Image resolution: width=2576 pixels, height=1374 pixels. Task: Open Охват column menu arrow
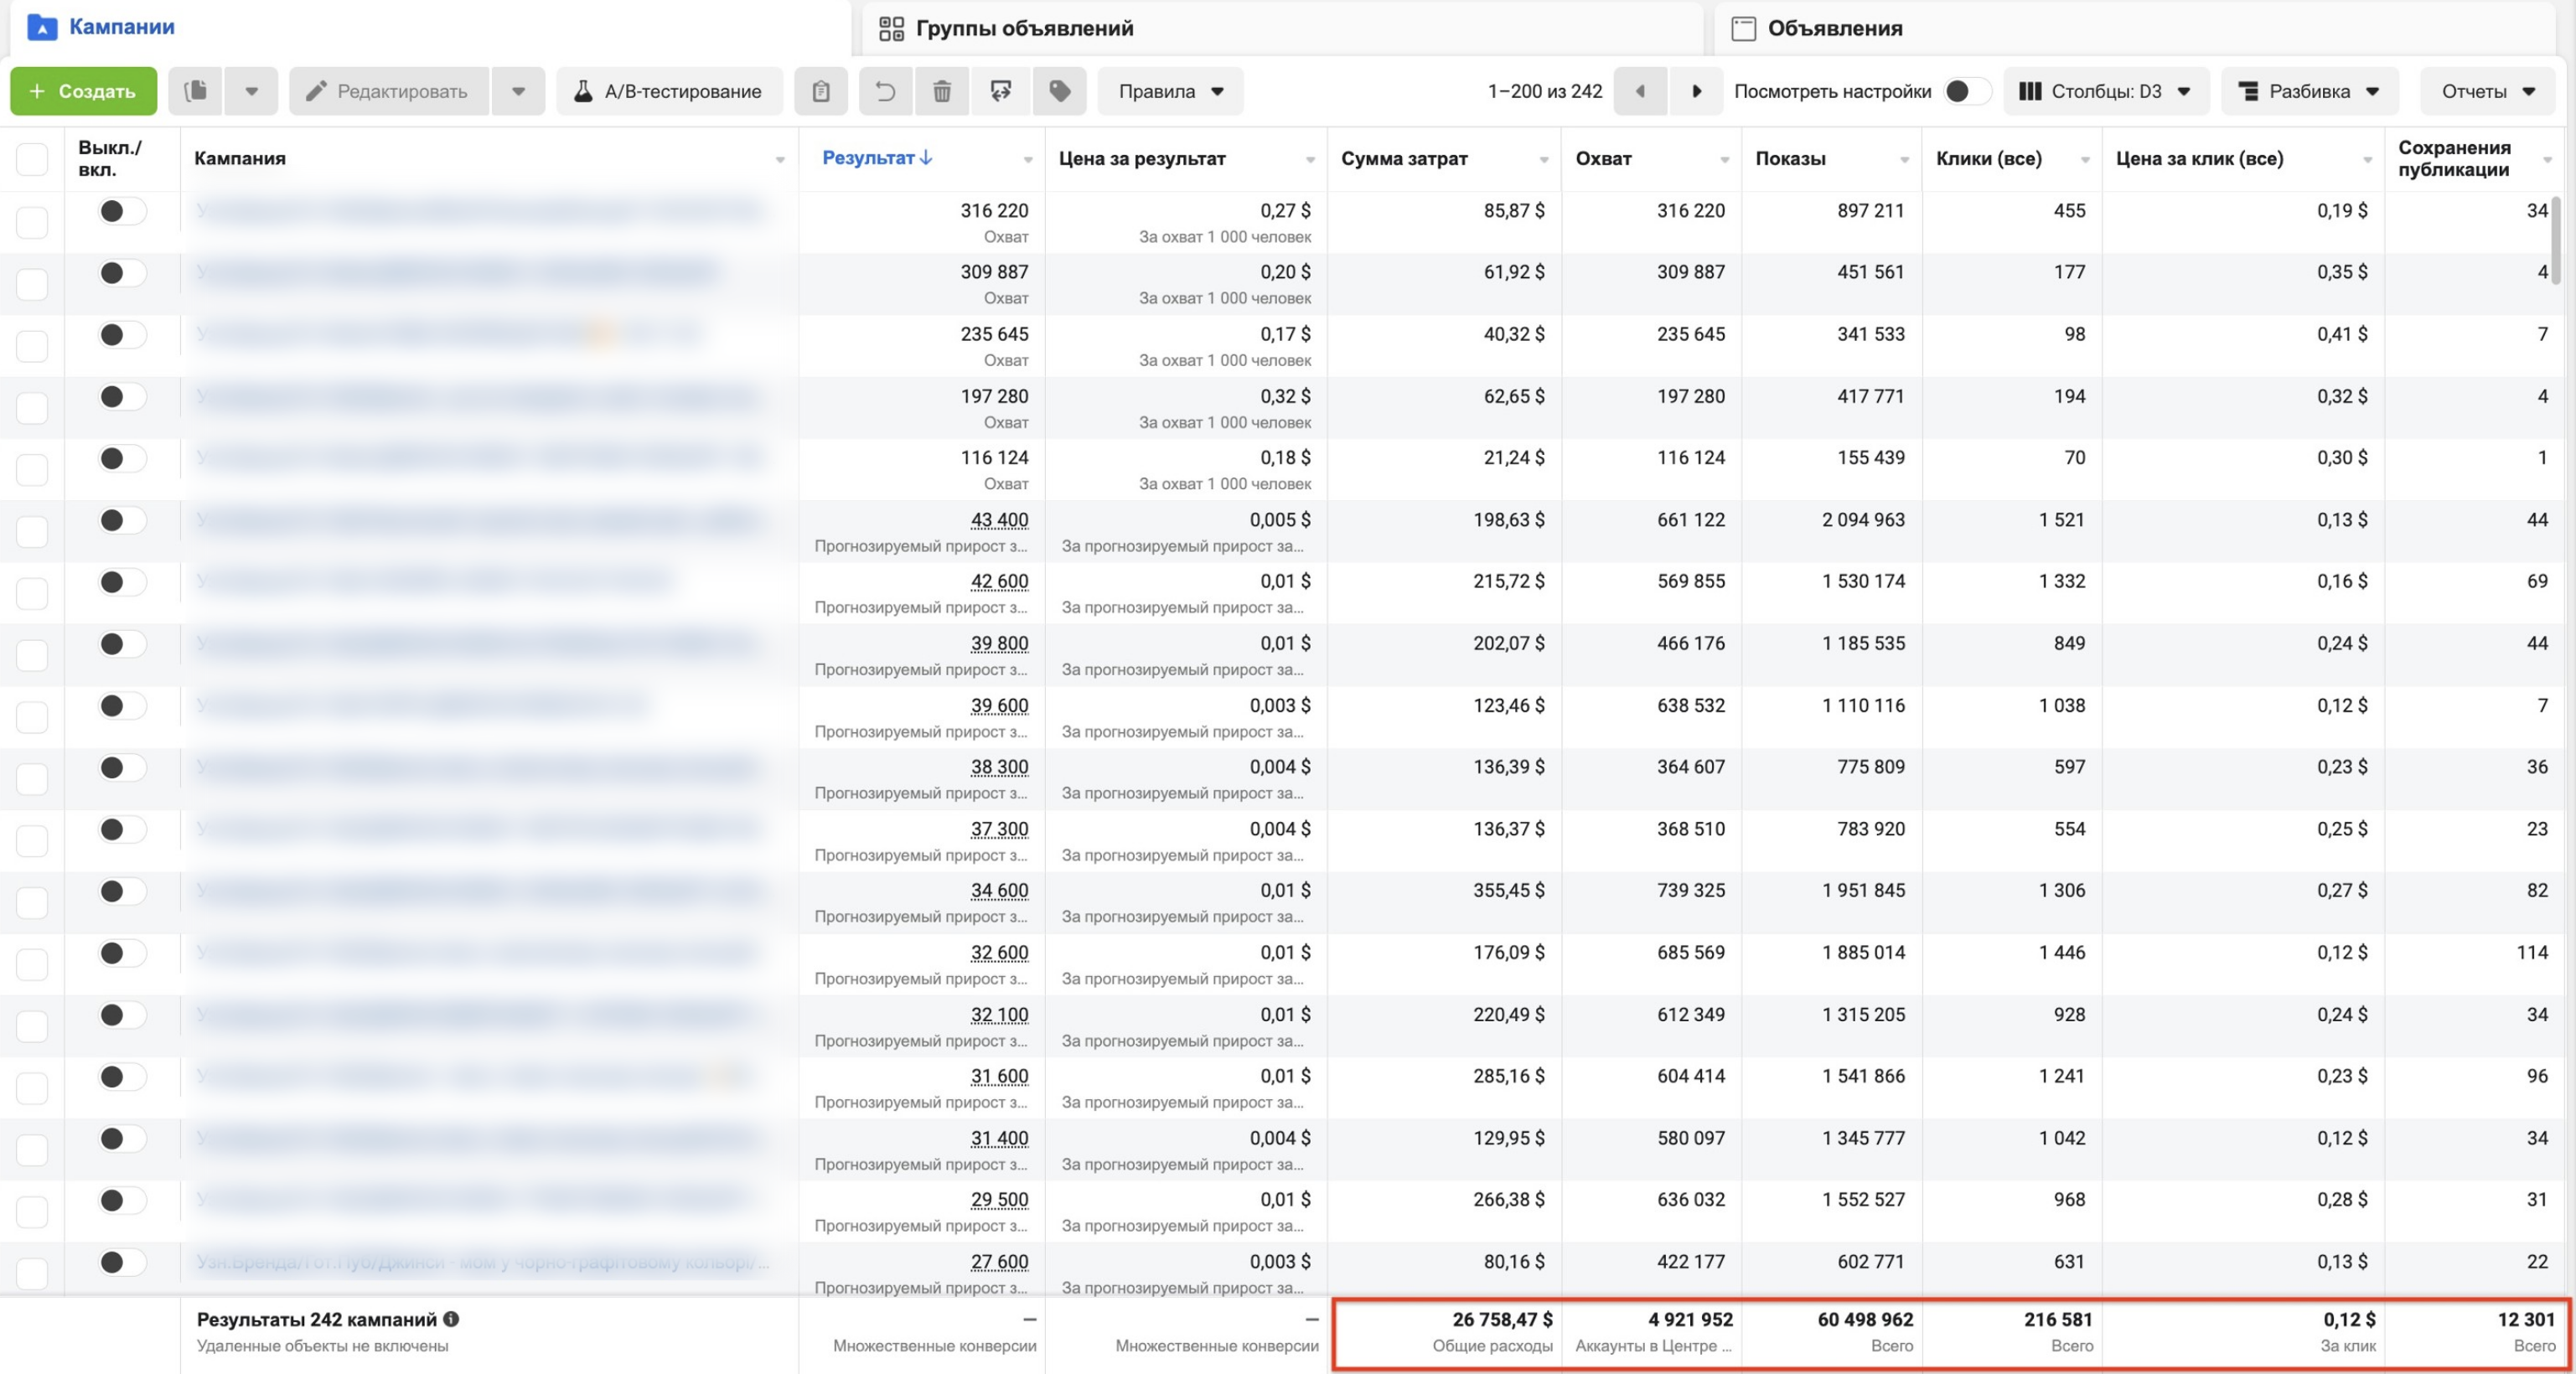pos(1725,160)
